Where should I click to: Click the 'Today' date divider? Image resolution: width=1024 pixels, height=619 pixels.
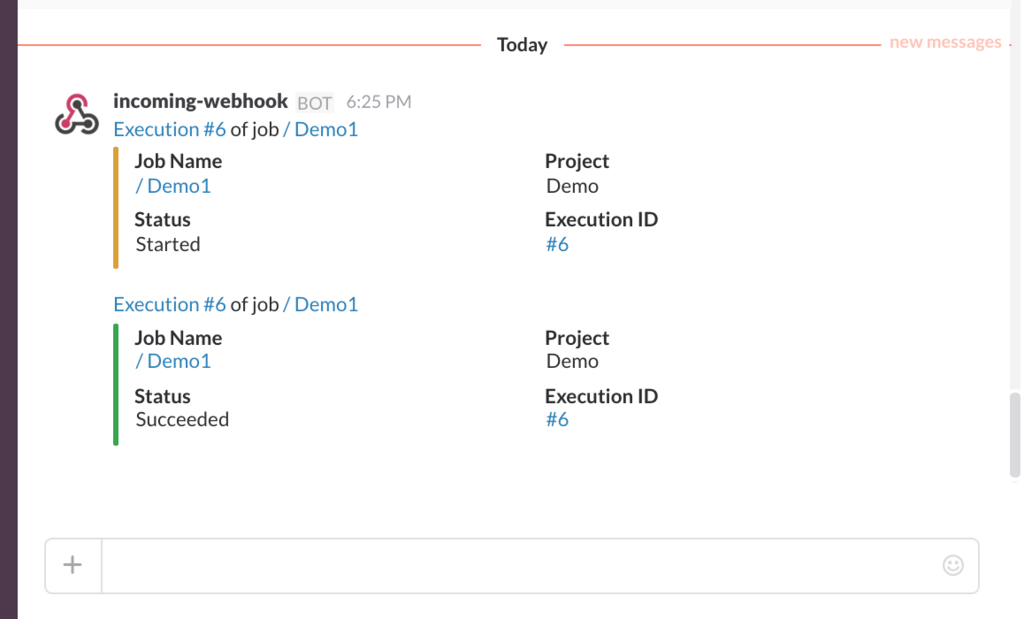click(x=522, y=45)
